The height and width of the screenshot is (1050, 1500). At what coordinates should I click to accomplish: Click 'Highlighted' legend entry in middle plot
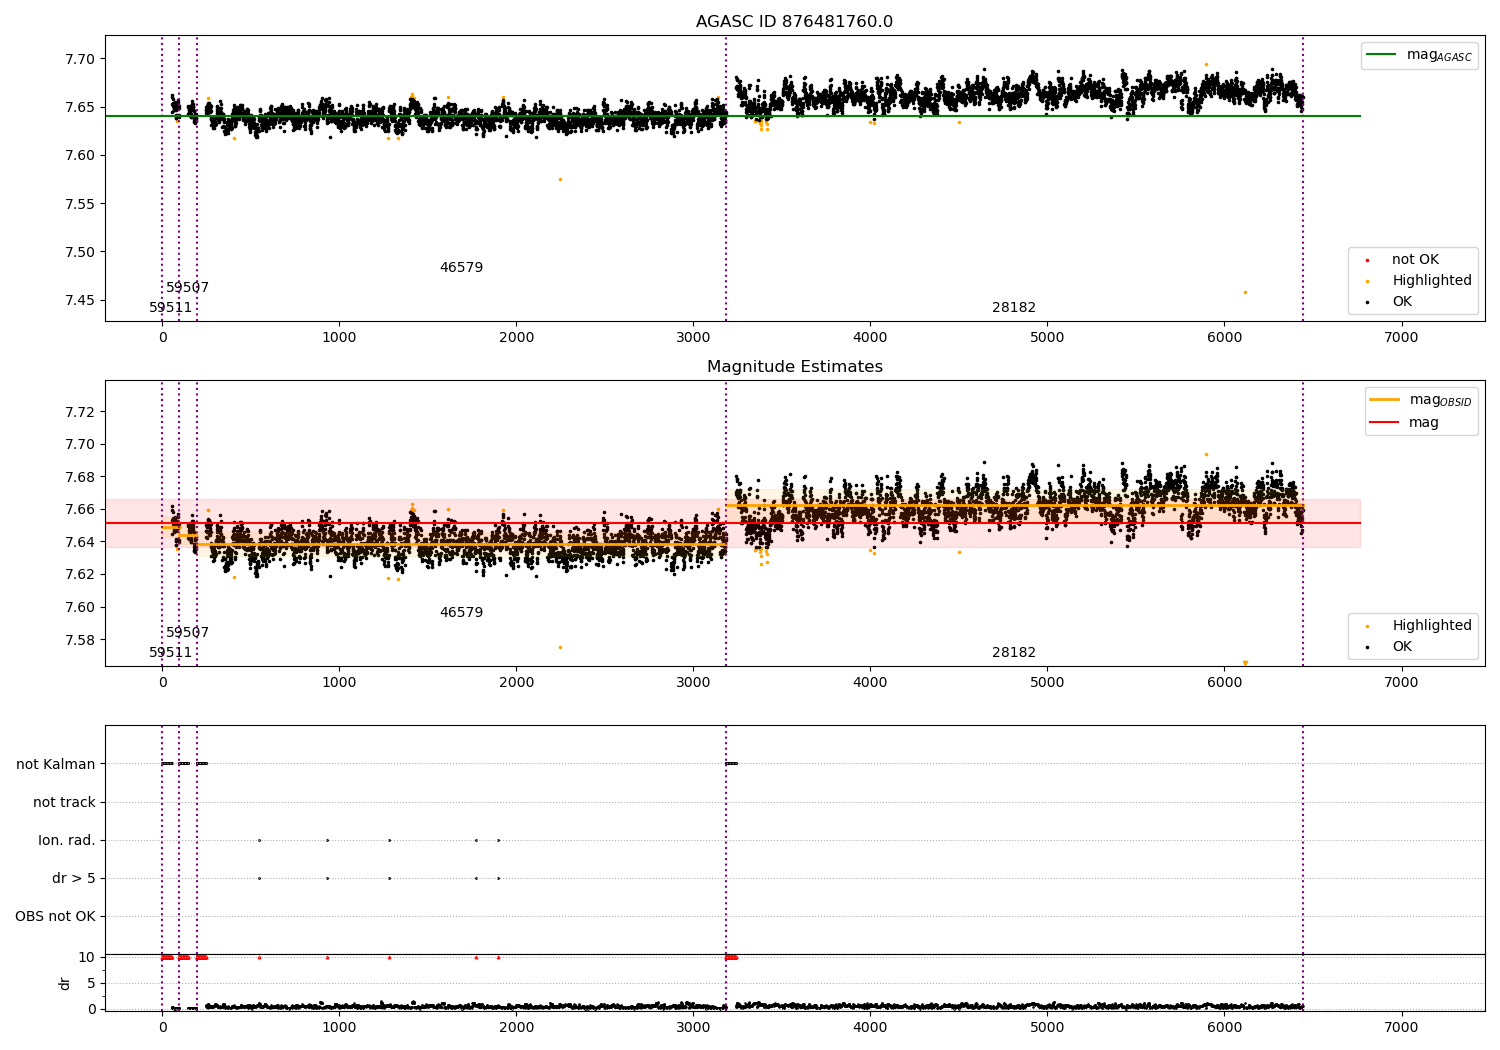click(1418, 626)
